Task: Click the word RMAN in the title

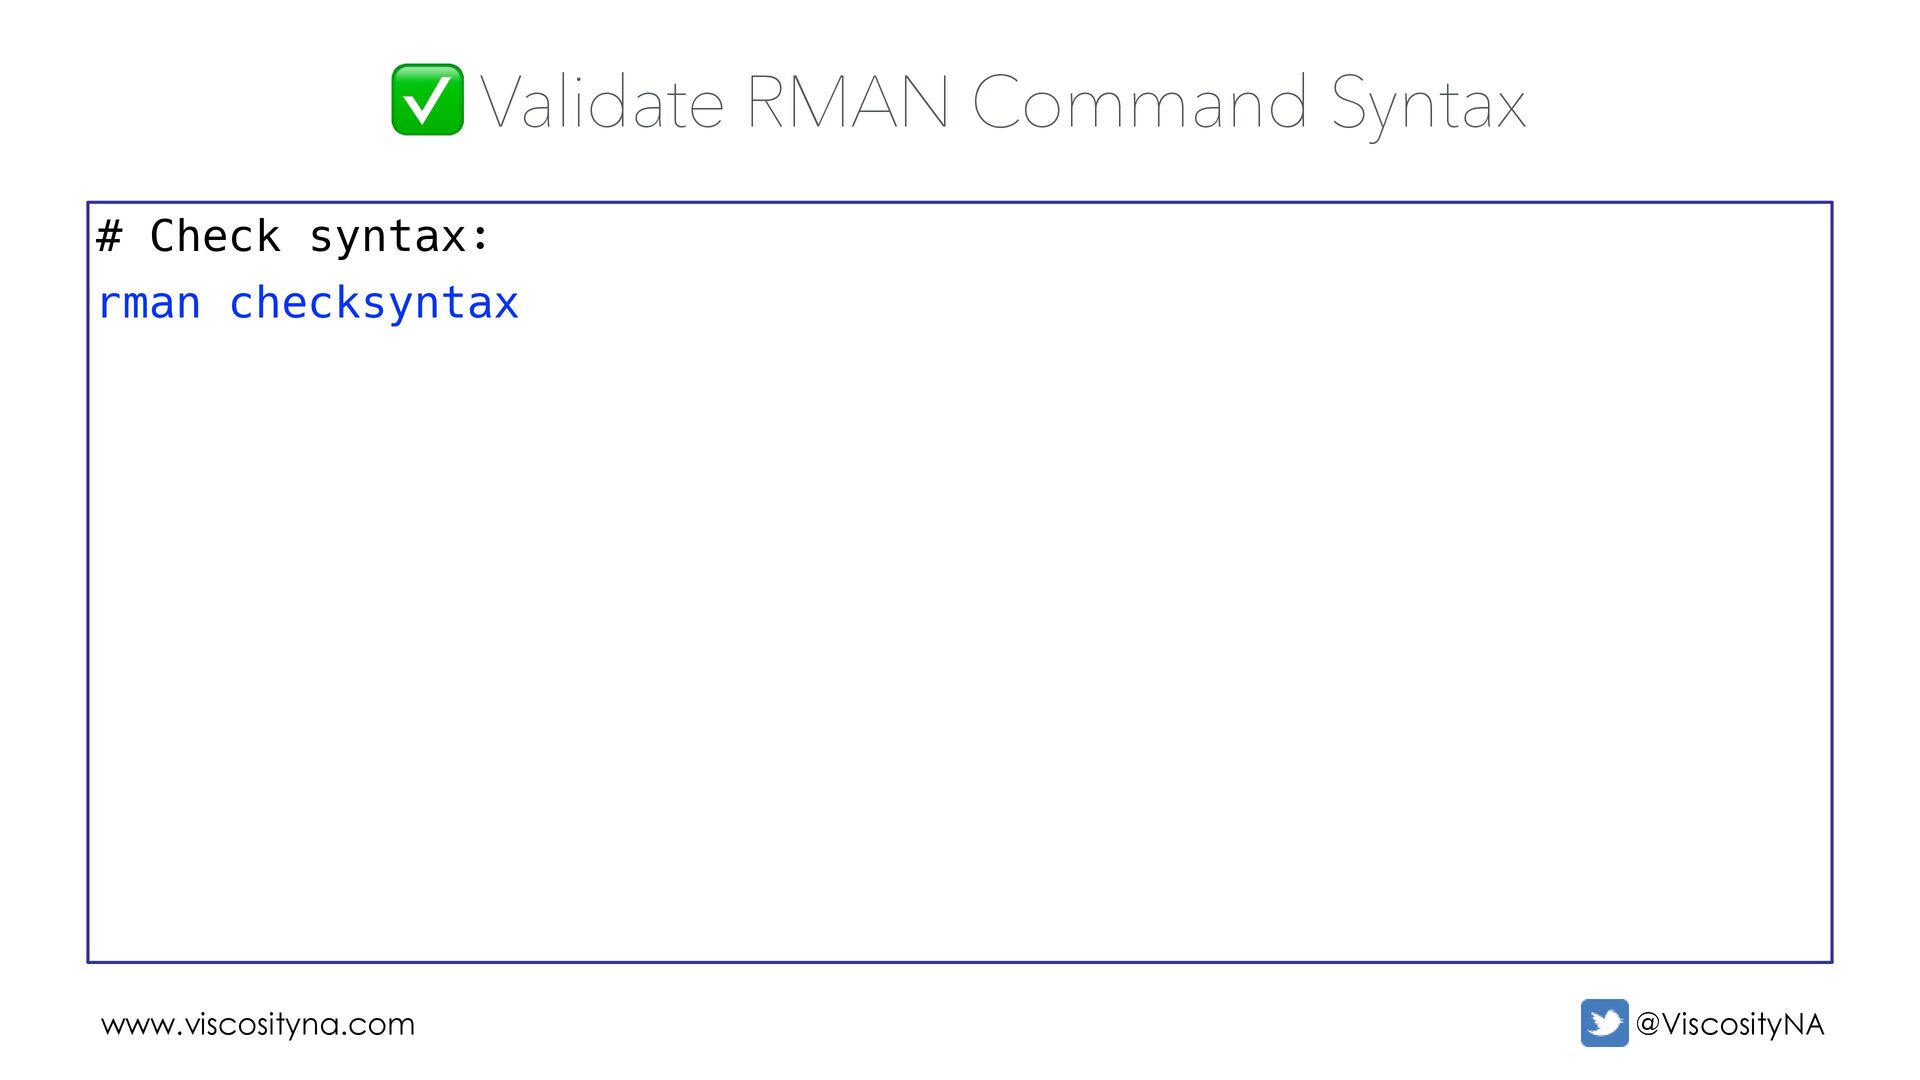Action: pos(847,102)
